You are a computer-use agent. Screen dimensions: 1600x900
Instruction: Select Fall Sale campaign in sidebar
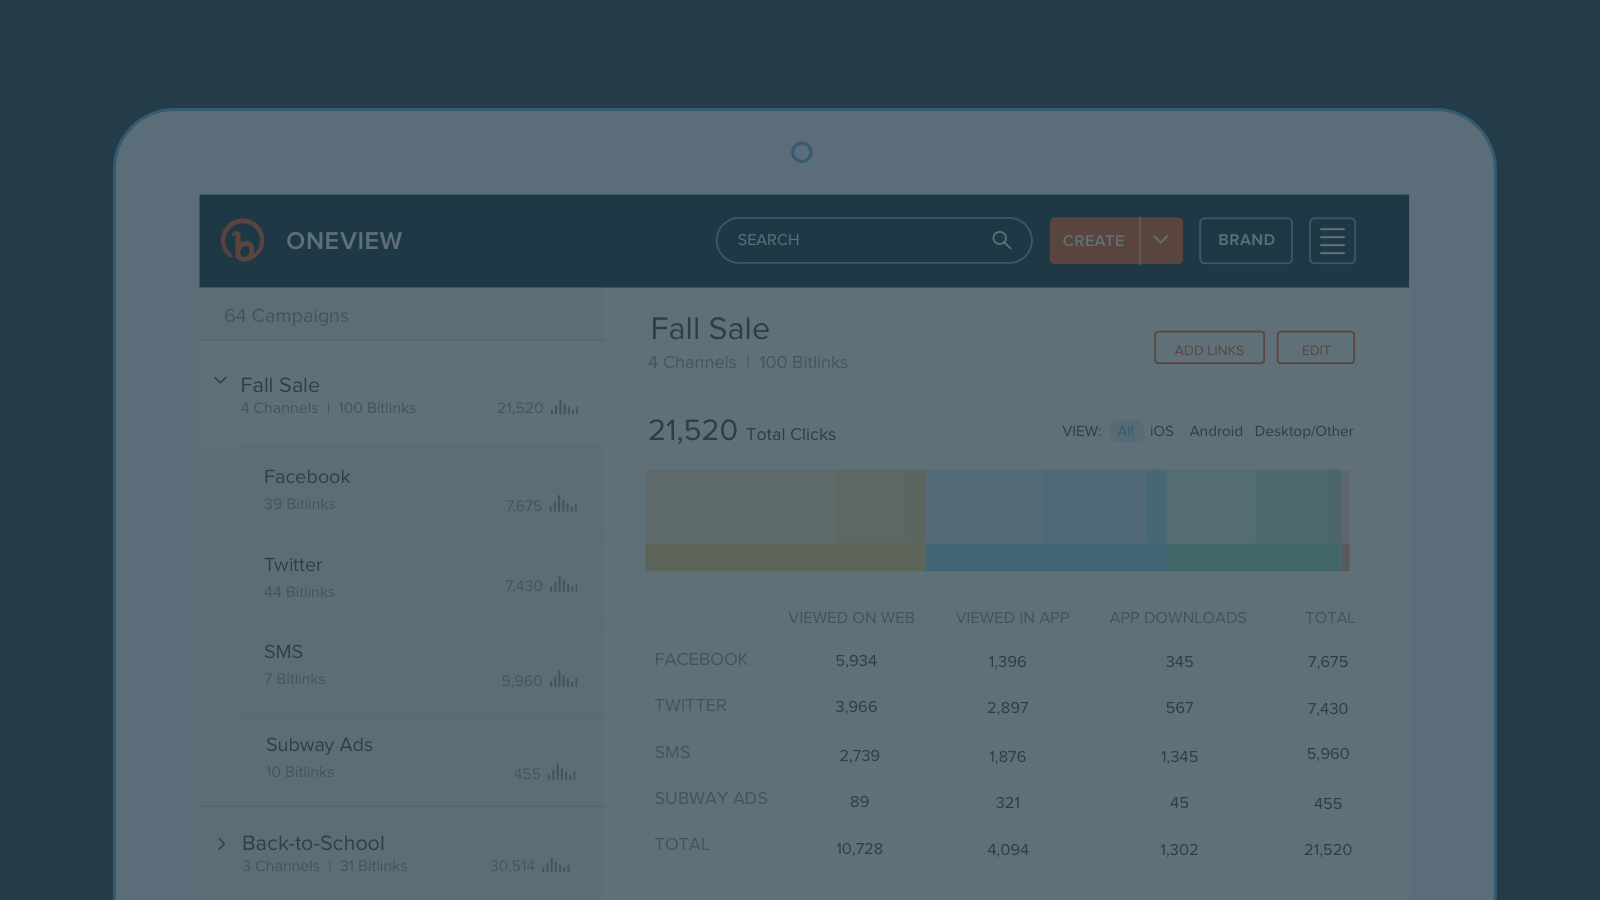point(401,395)
